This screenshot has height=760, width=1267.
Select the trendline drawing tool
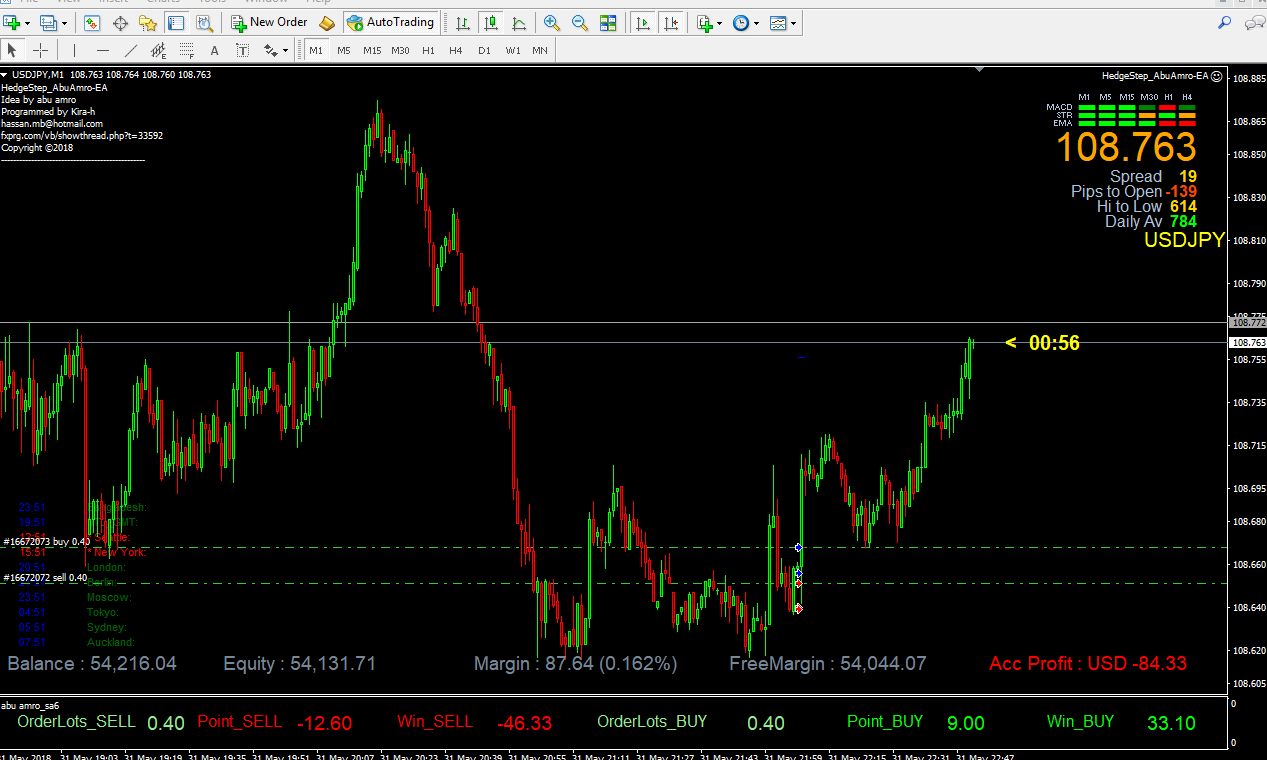click(130, 50)
